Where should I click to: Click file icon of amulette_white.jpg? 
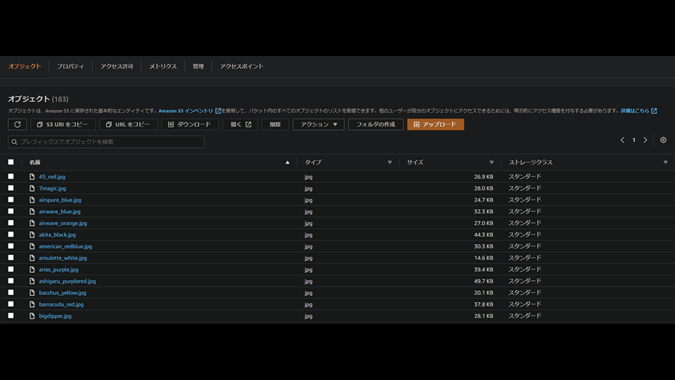coord(32,258)
